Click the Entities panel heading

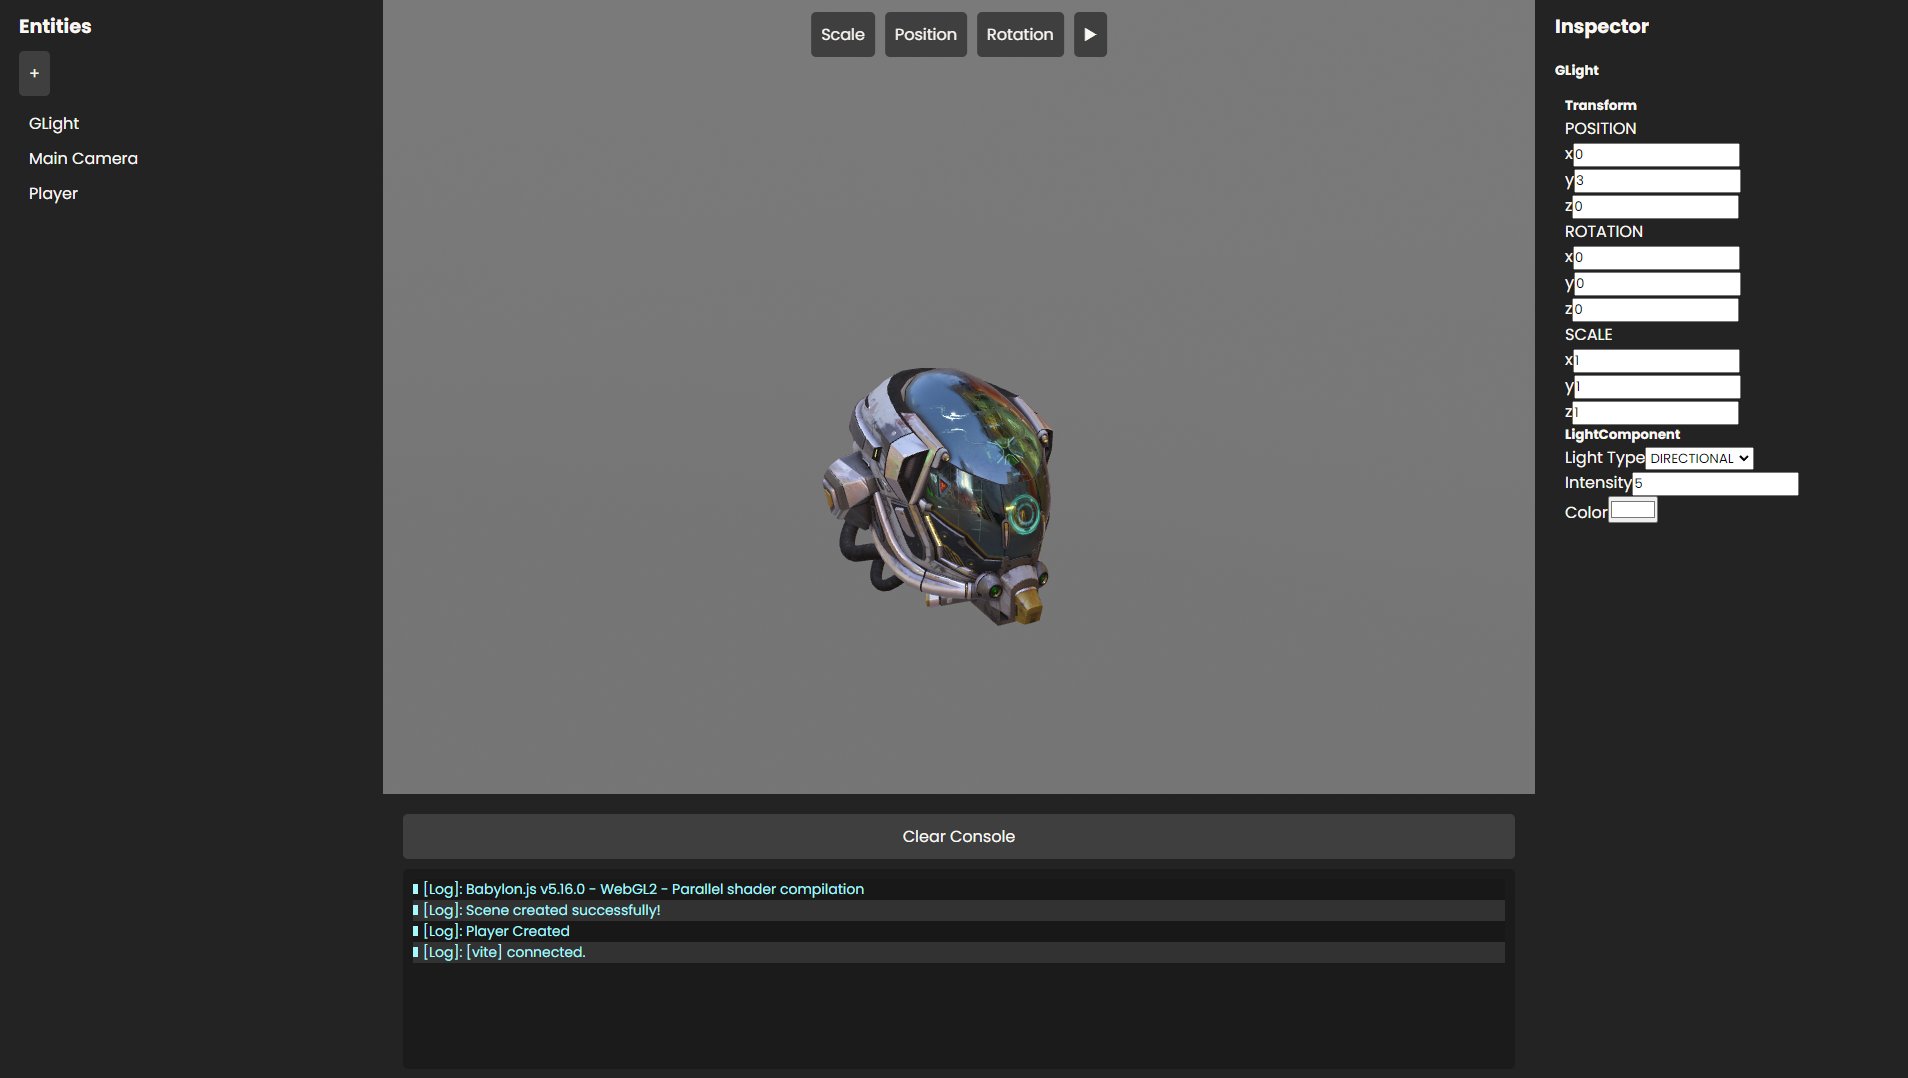click(55, 27)
